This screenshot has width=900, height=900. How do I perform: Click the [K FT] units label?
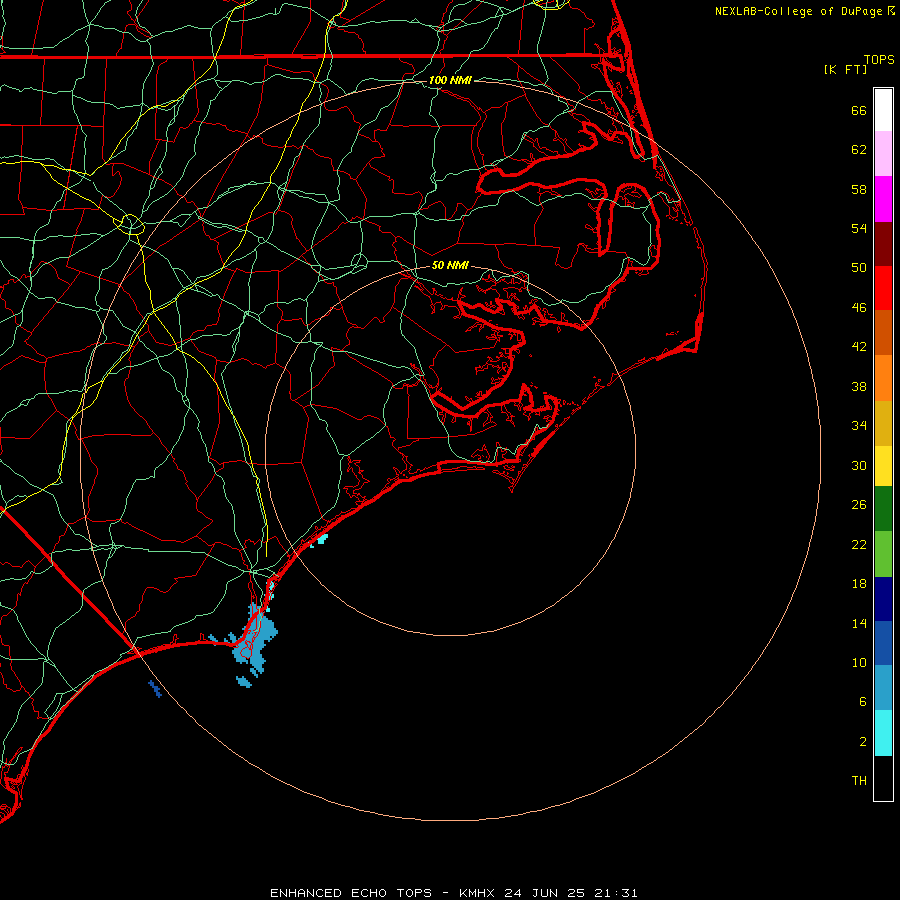coord(845,69)
